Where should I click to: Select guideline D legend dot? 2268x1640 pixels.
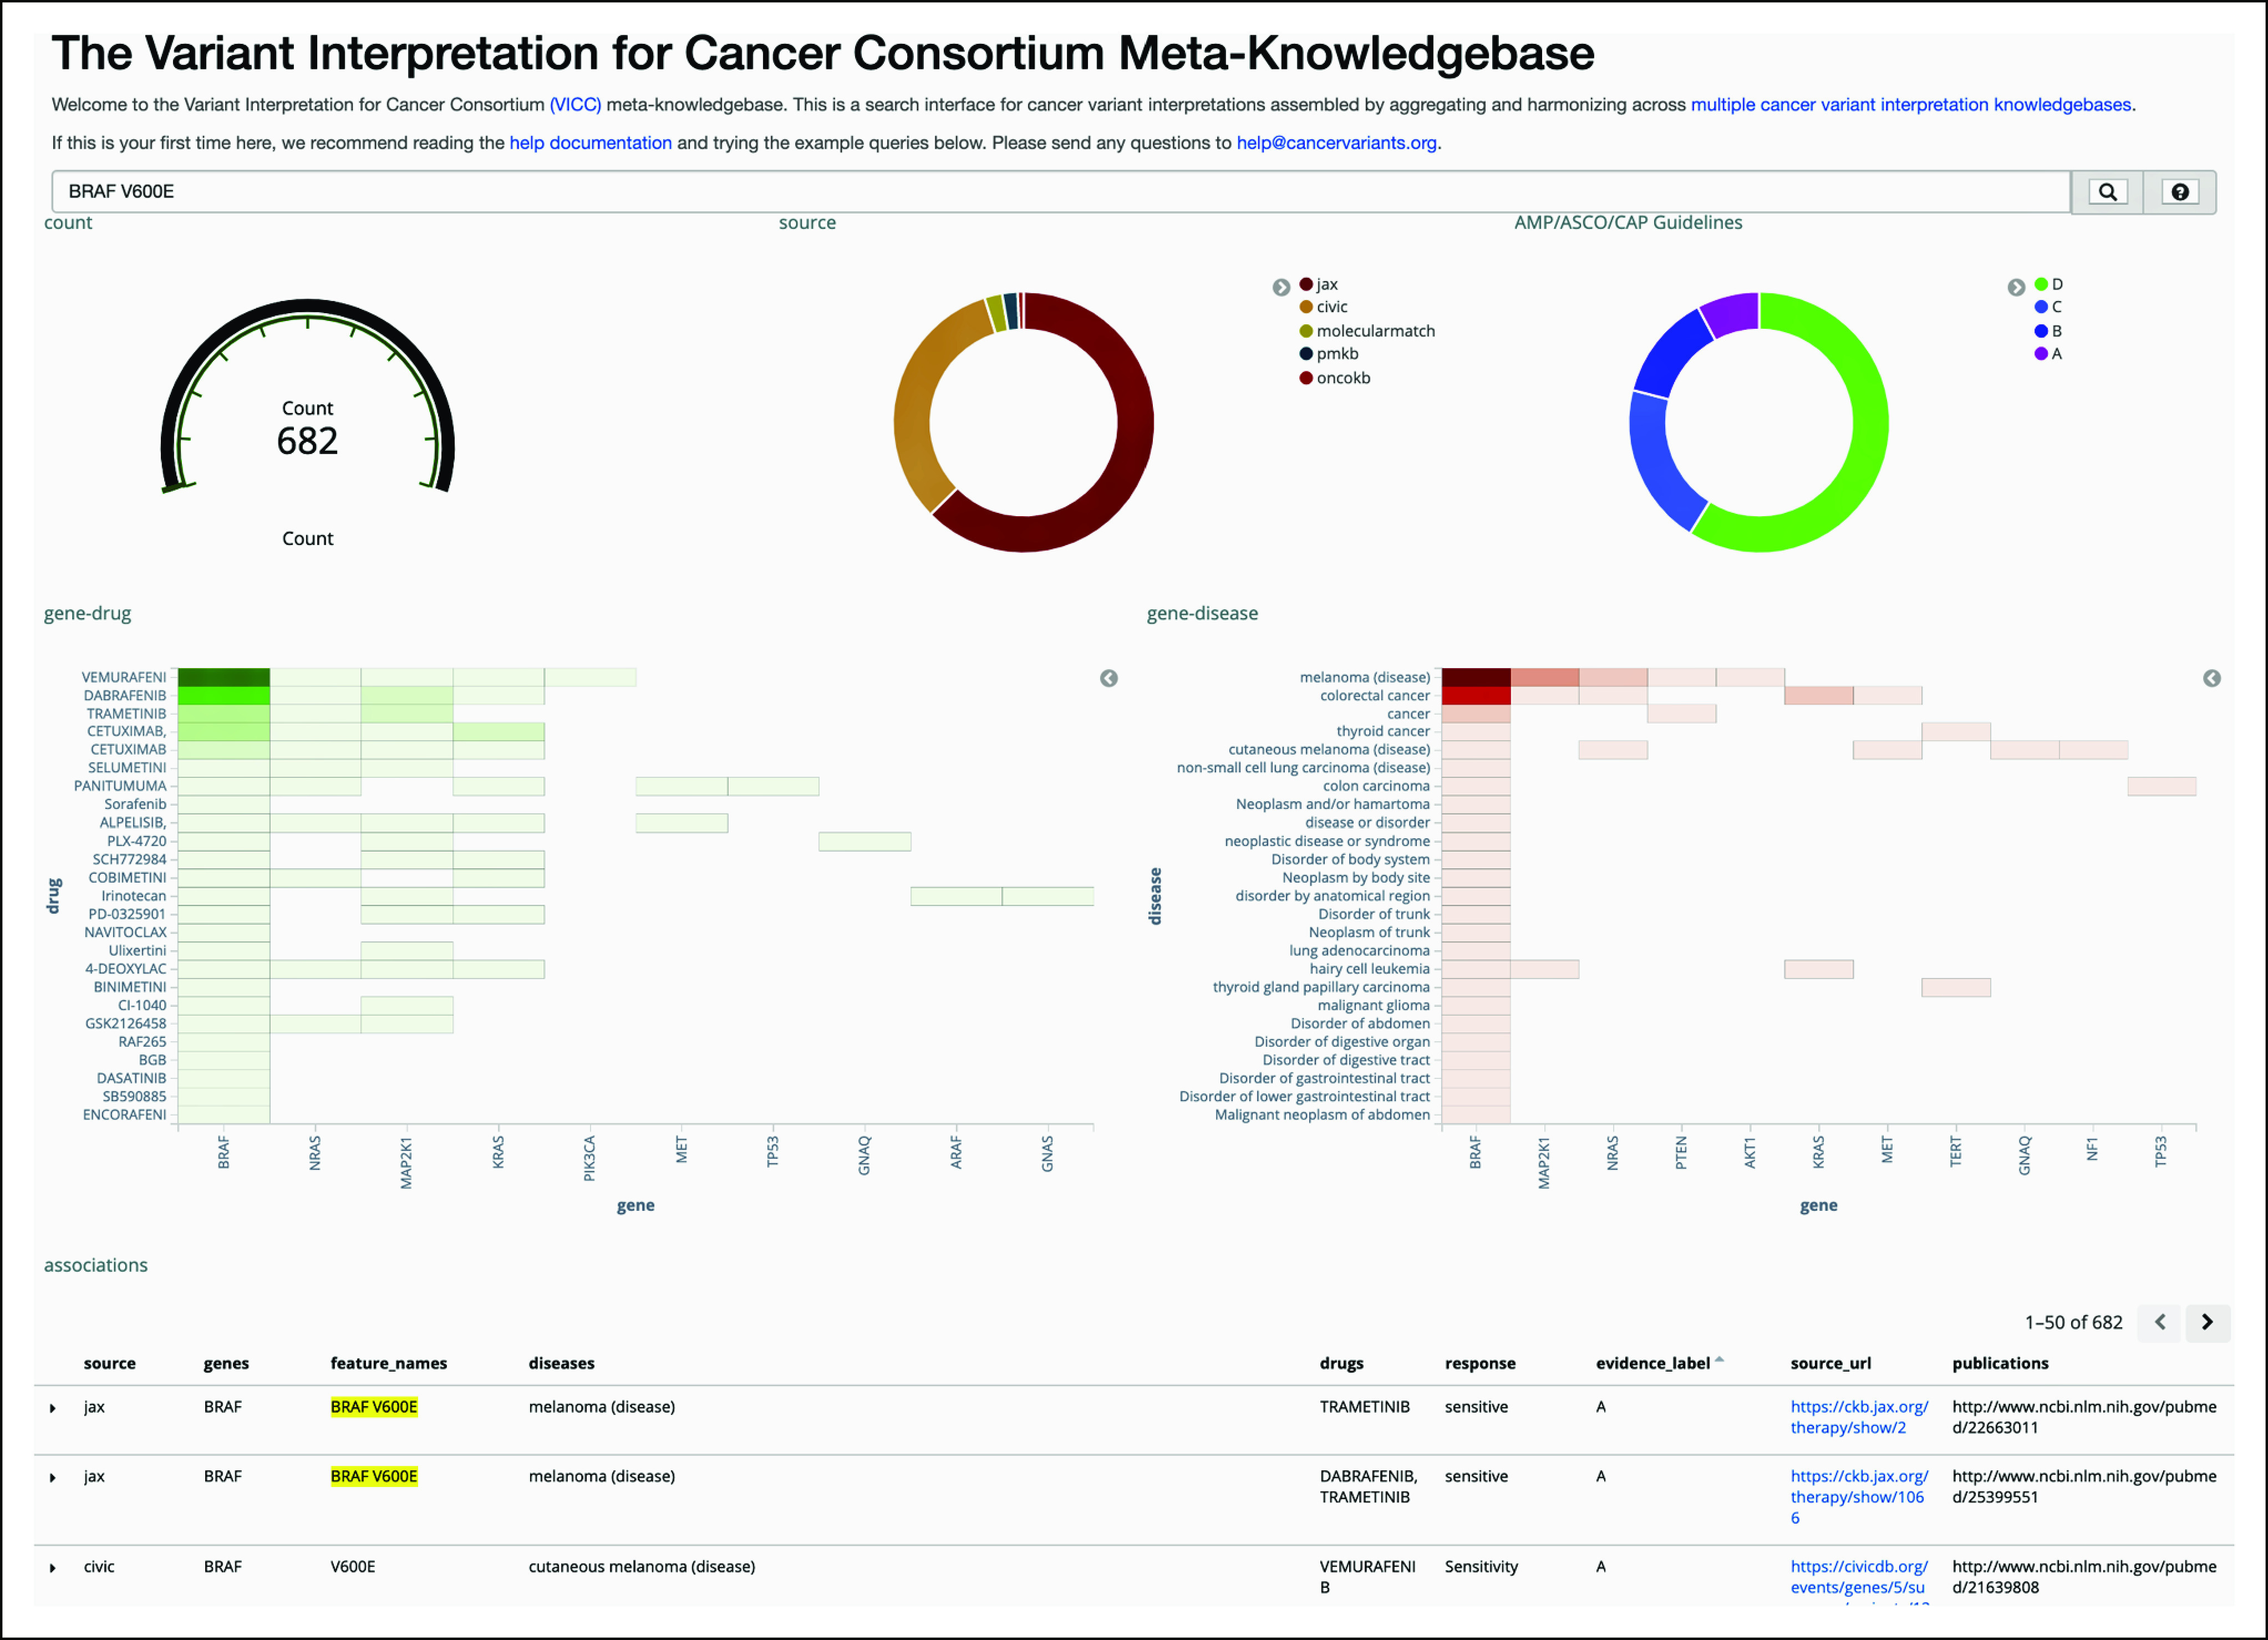2041,285
